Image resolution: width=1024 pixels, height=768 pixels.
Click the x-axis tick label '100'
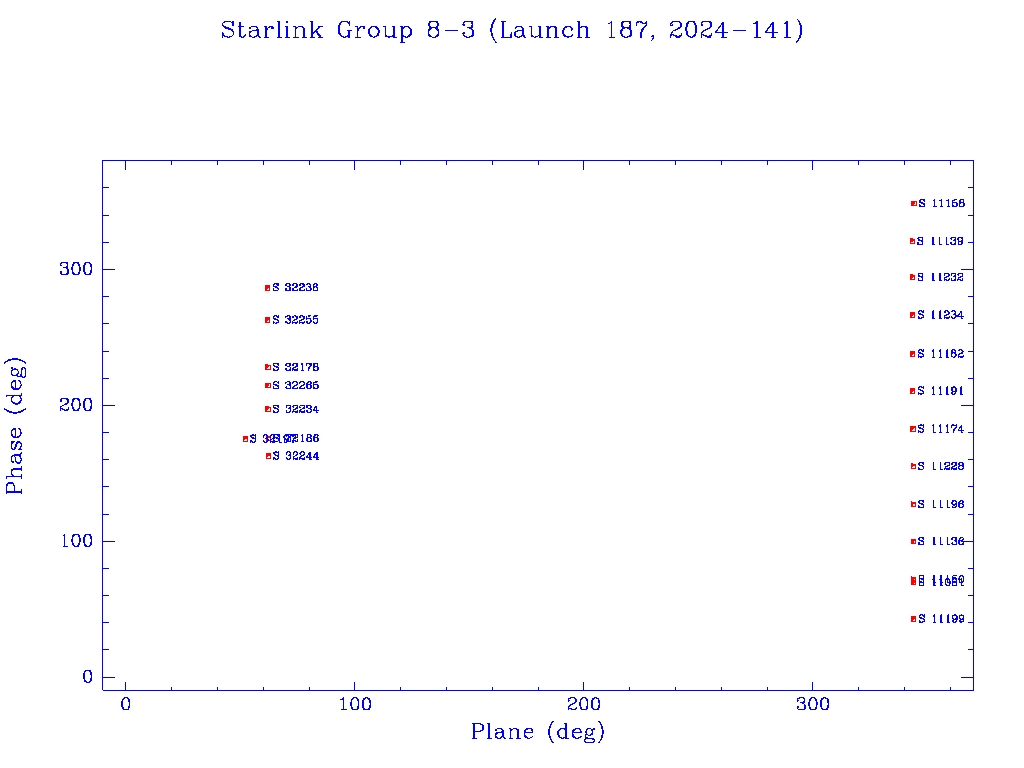pos(355,704)
